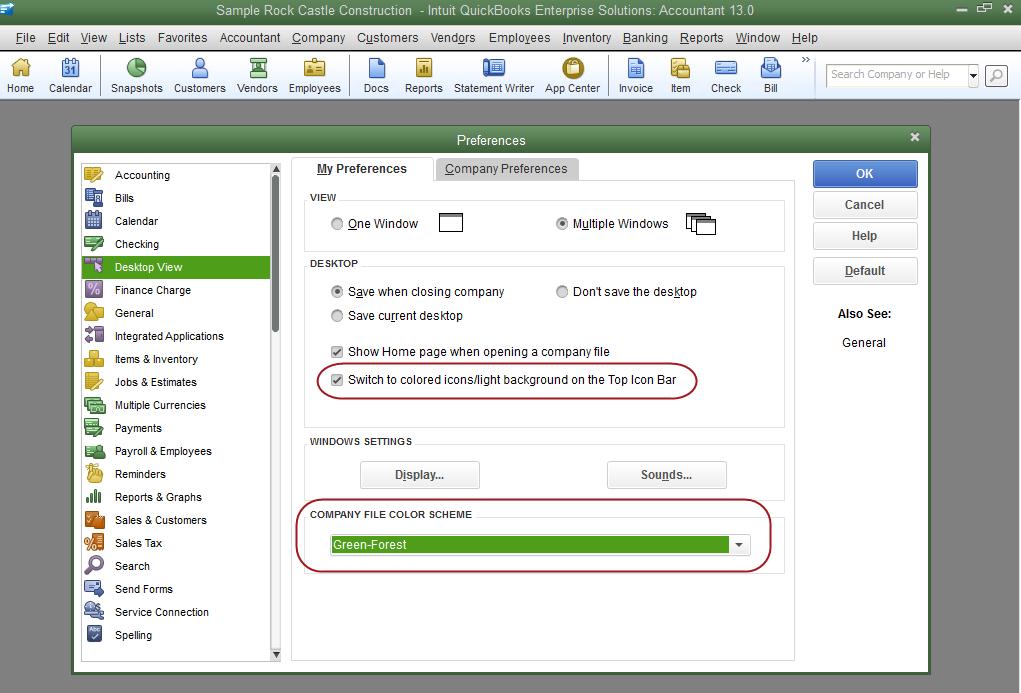Open Item toolbar icon
The image size is (1021, 693).
click(x=680, y=75)
